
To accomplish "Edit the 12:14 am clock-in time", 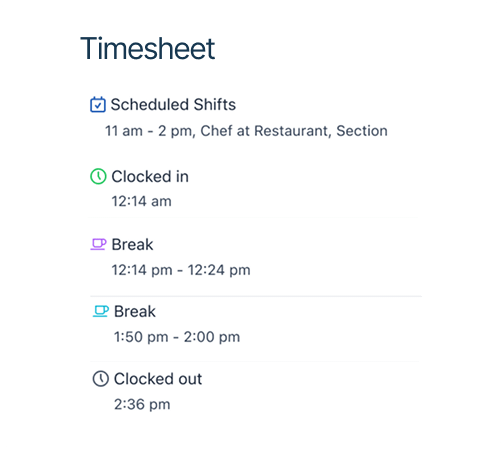I will tap(142, 201).
